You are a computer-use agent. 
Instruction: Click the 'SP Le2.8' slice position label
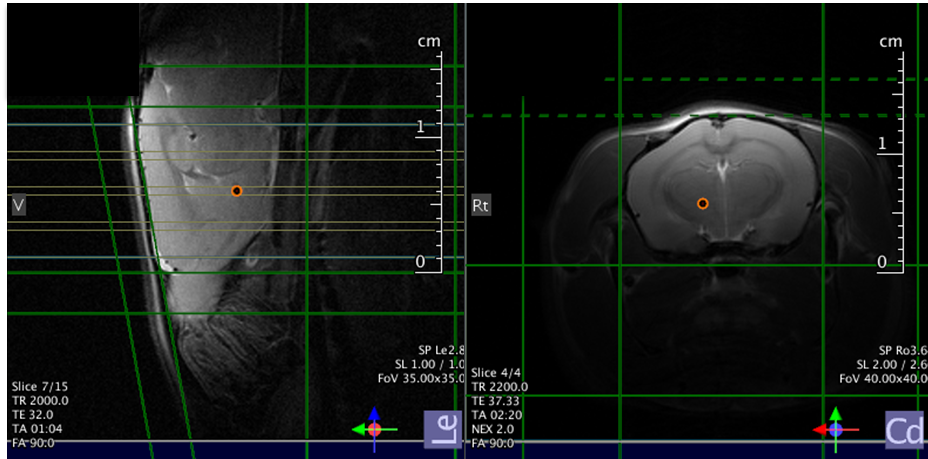pos(441,350)
